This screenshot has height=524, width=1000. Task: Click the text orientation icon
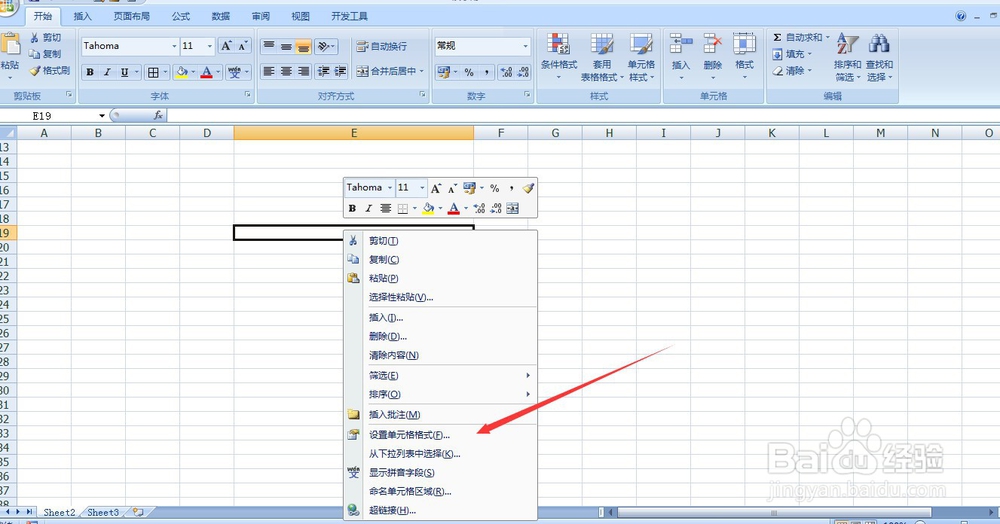click(x=323, y=46)
